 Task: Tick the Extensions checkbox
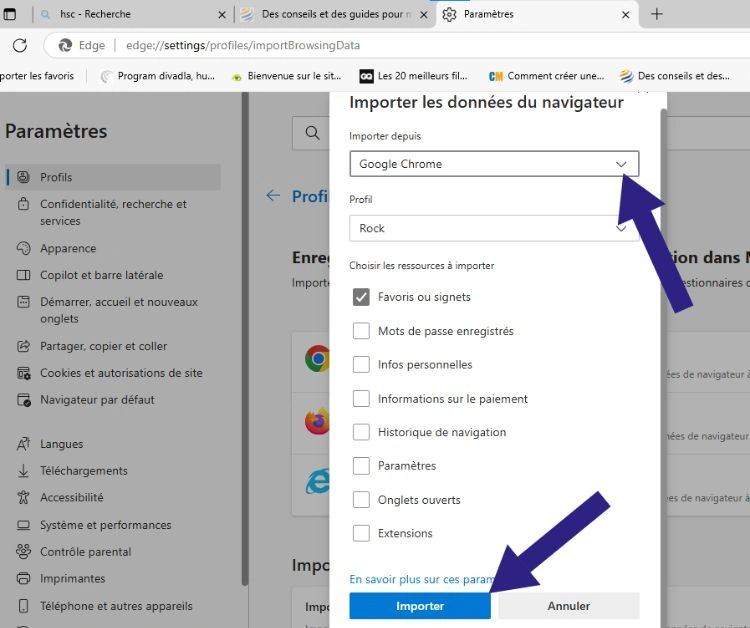pos(361,533)
